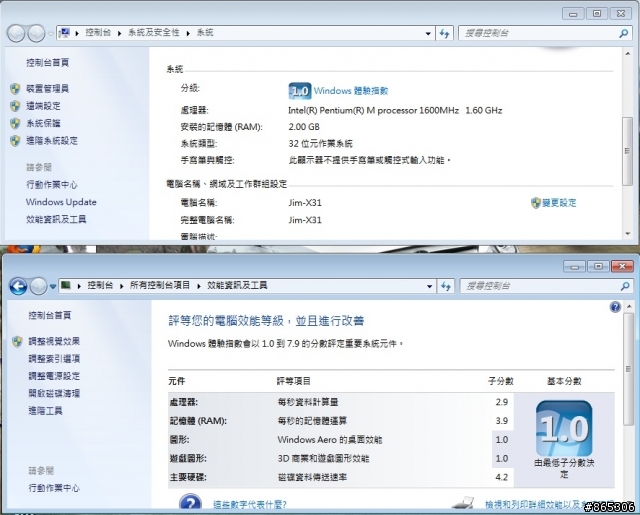Click shield icon beside 系統保護
The height and width of the screenshot is (515, 640).
pos(15,123)
